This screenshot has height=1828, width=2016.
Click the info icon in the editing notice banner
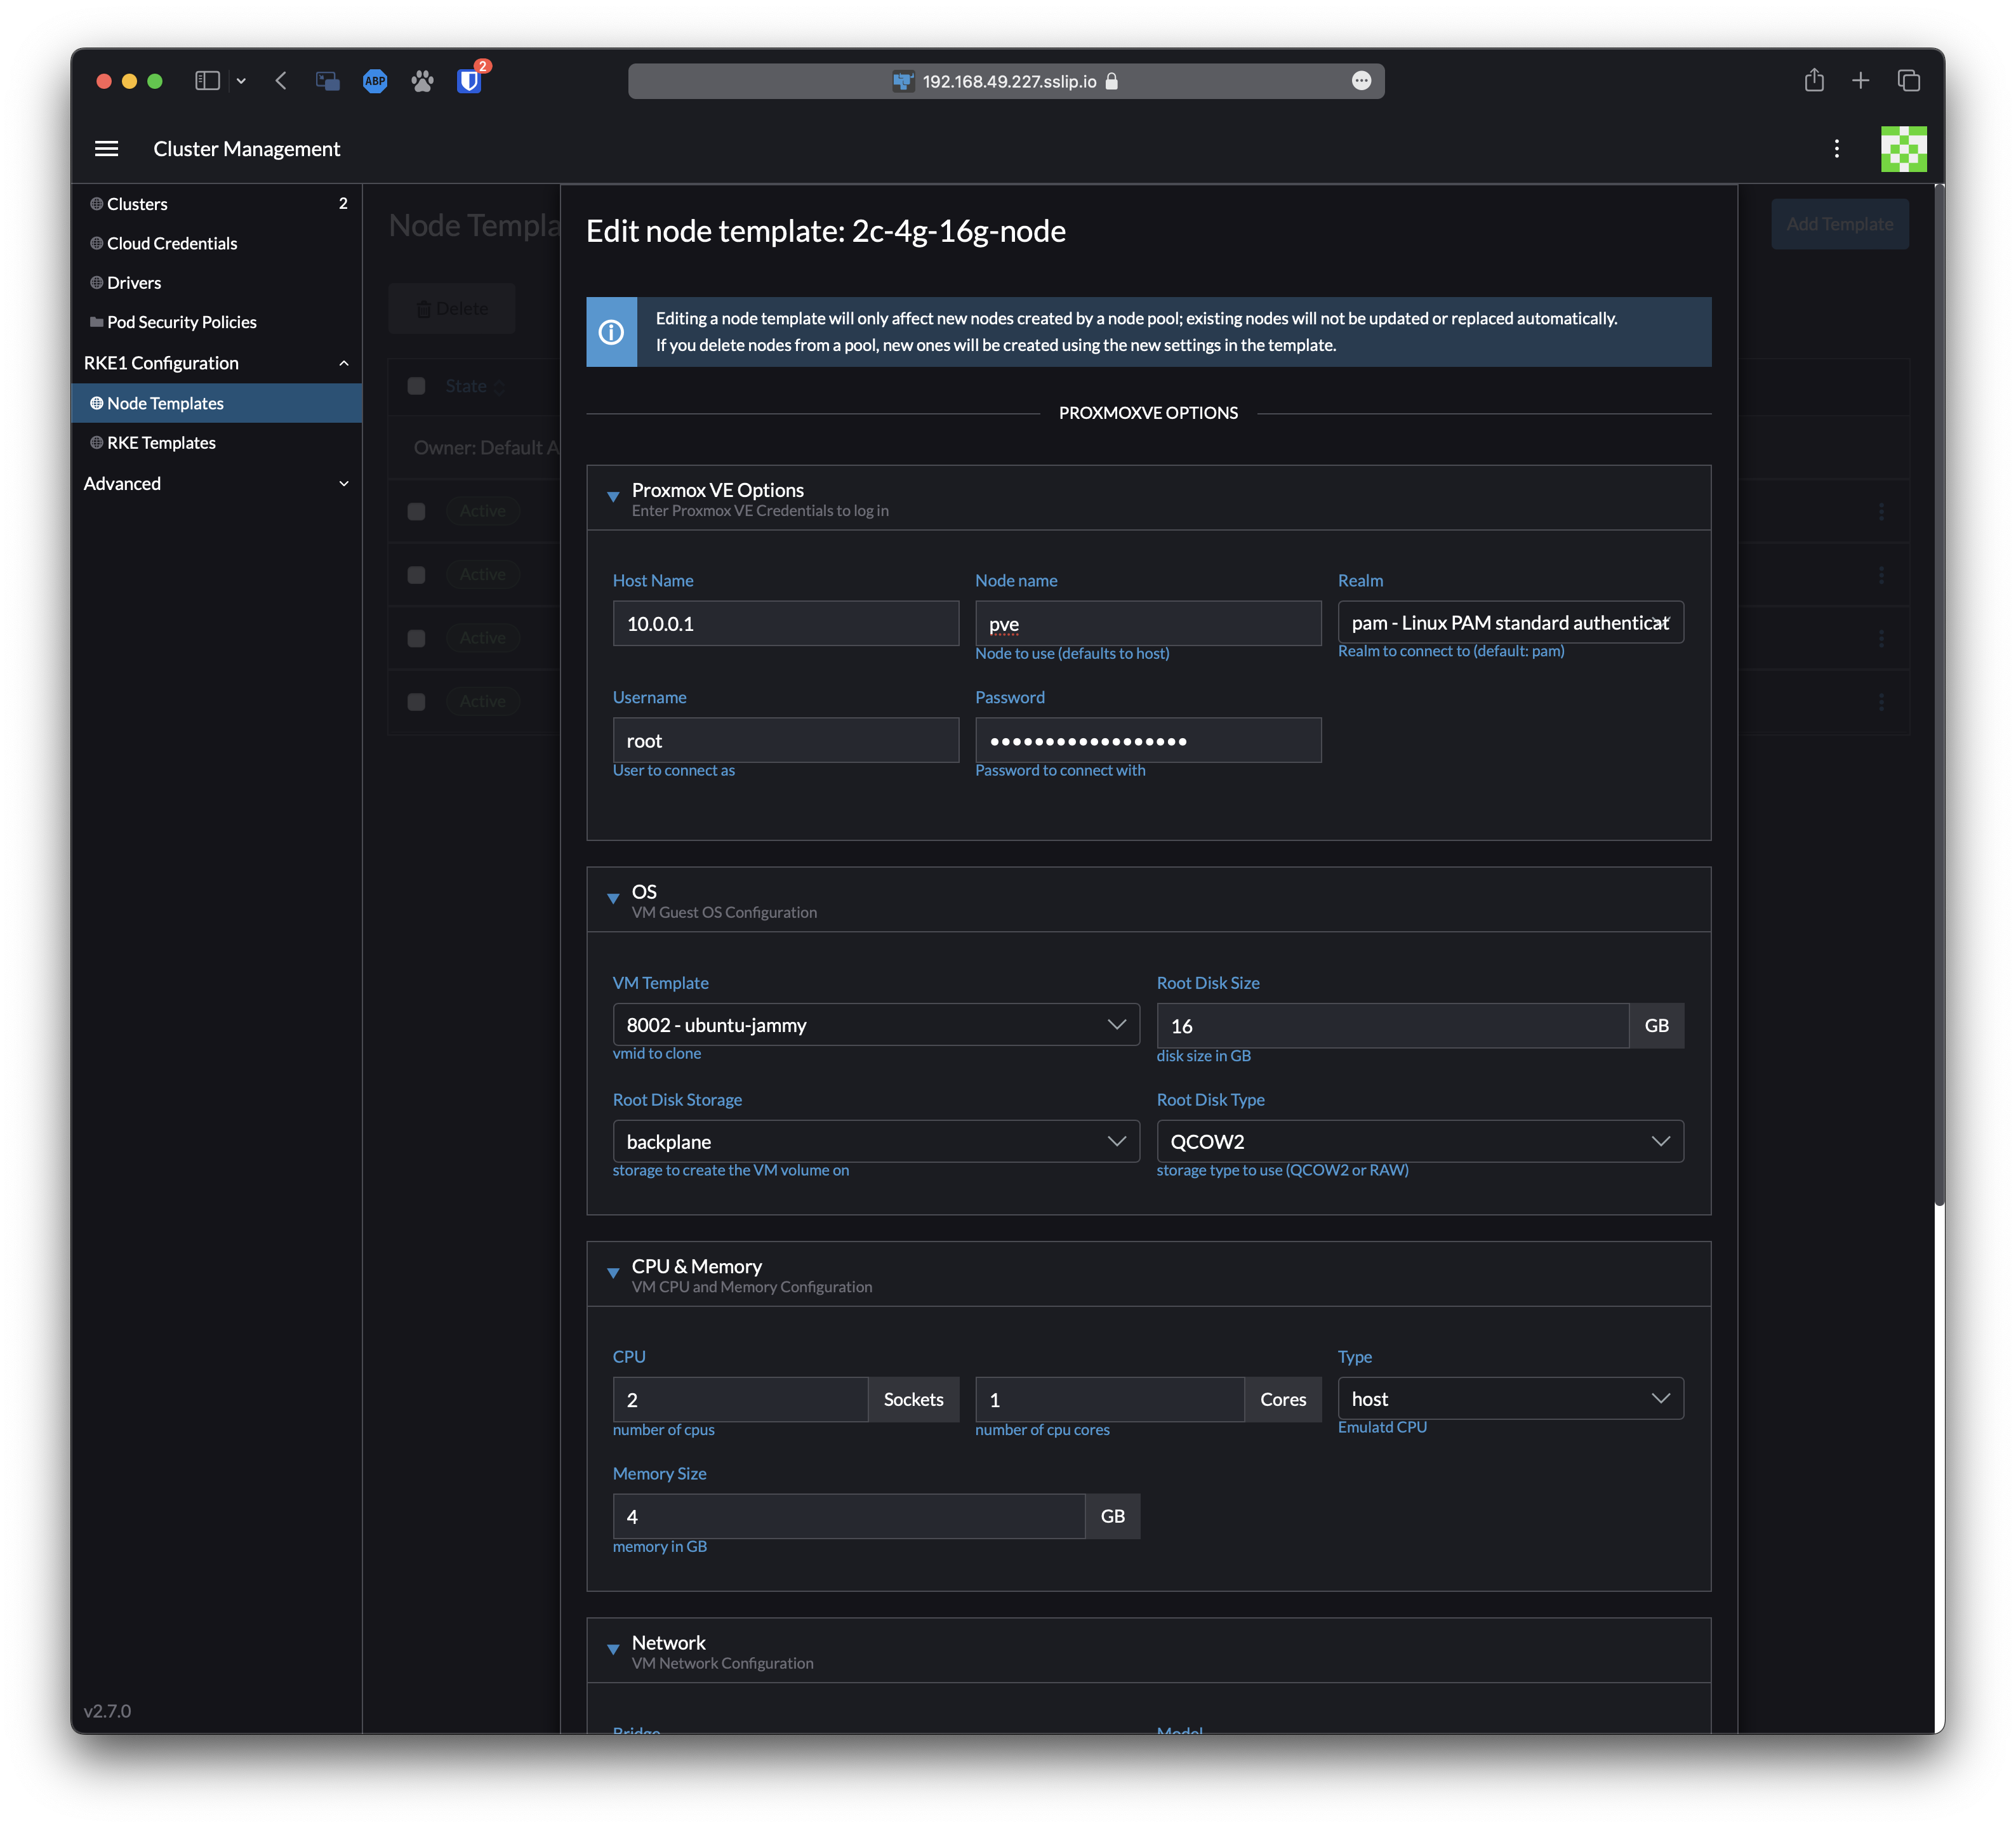pyautogui.click(x=611, y=332)
